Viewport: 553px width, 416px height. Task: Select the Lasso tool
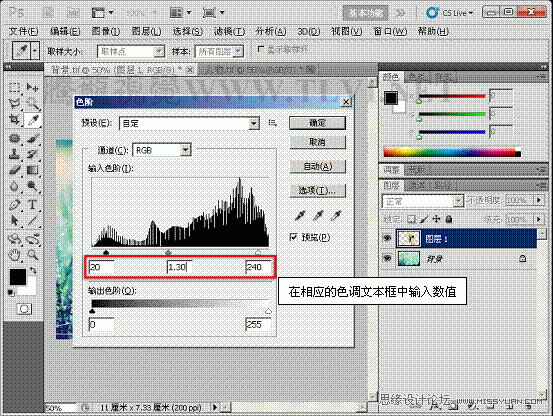tap(14, 103)
